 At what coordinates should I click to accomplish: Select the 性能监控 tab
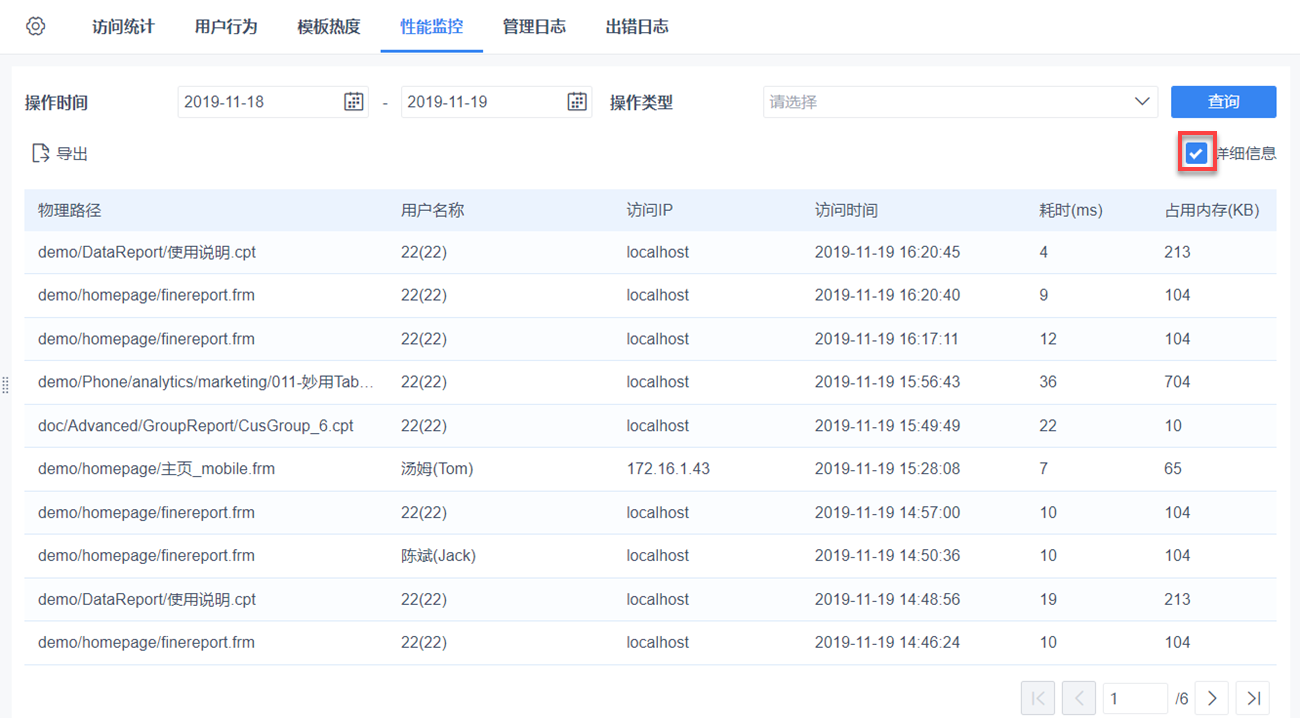tap(432, 27)
